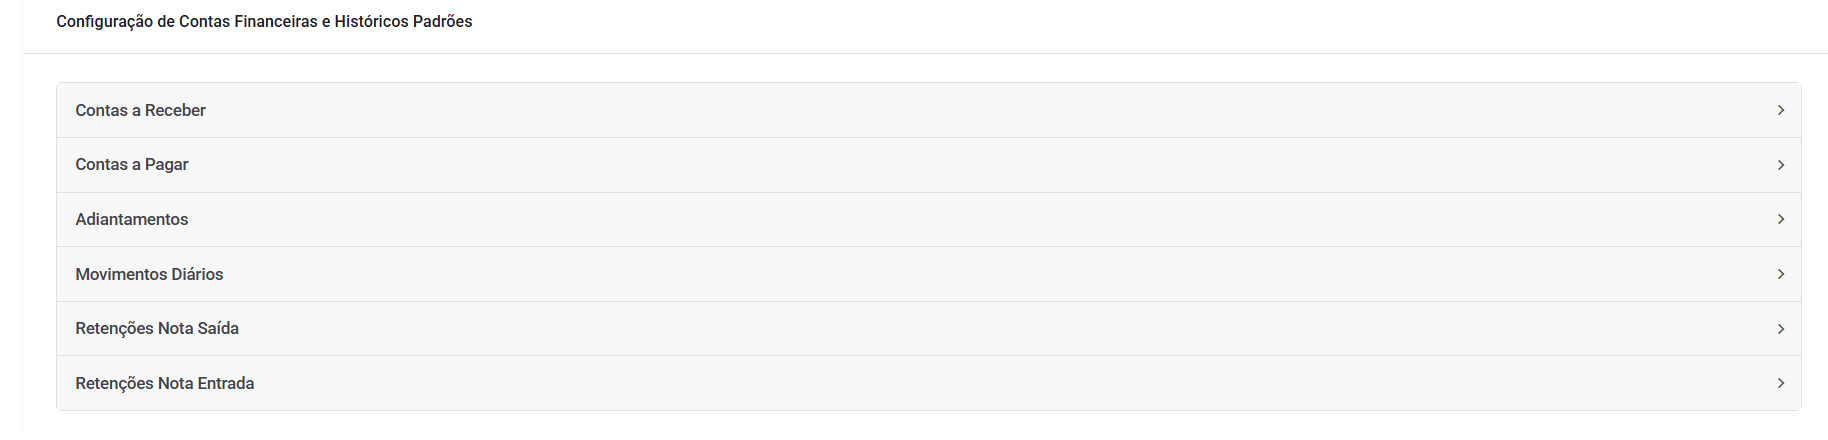Viewport: 1828px width, 440px height.
Task: Click the 'Retenções Nota Saída' label text
Action: pyautogui.click(x=157, y=329)
